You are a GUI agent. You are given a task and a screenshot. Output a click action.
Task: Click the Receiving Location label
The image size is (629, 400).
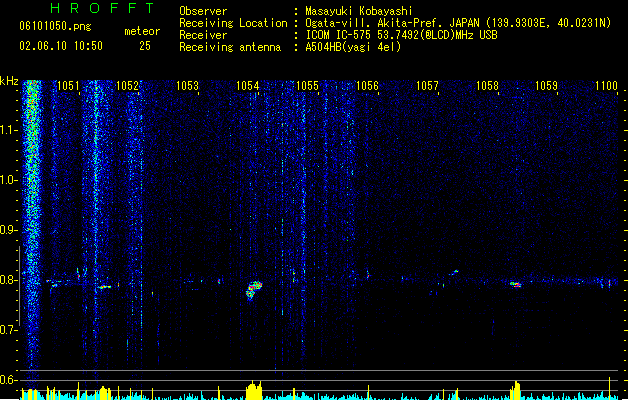233,23
